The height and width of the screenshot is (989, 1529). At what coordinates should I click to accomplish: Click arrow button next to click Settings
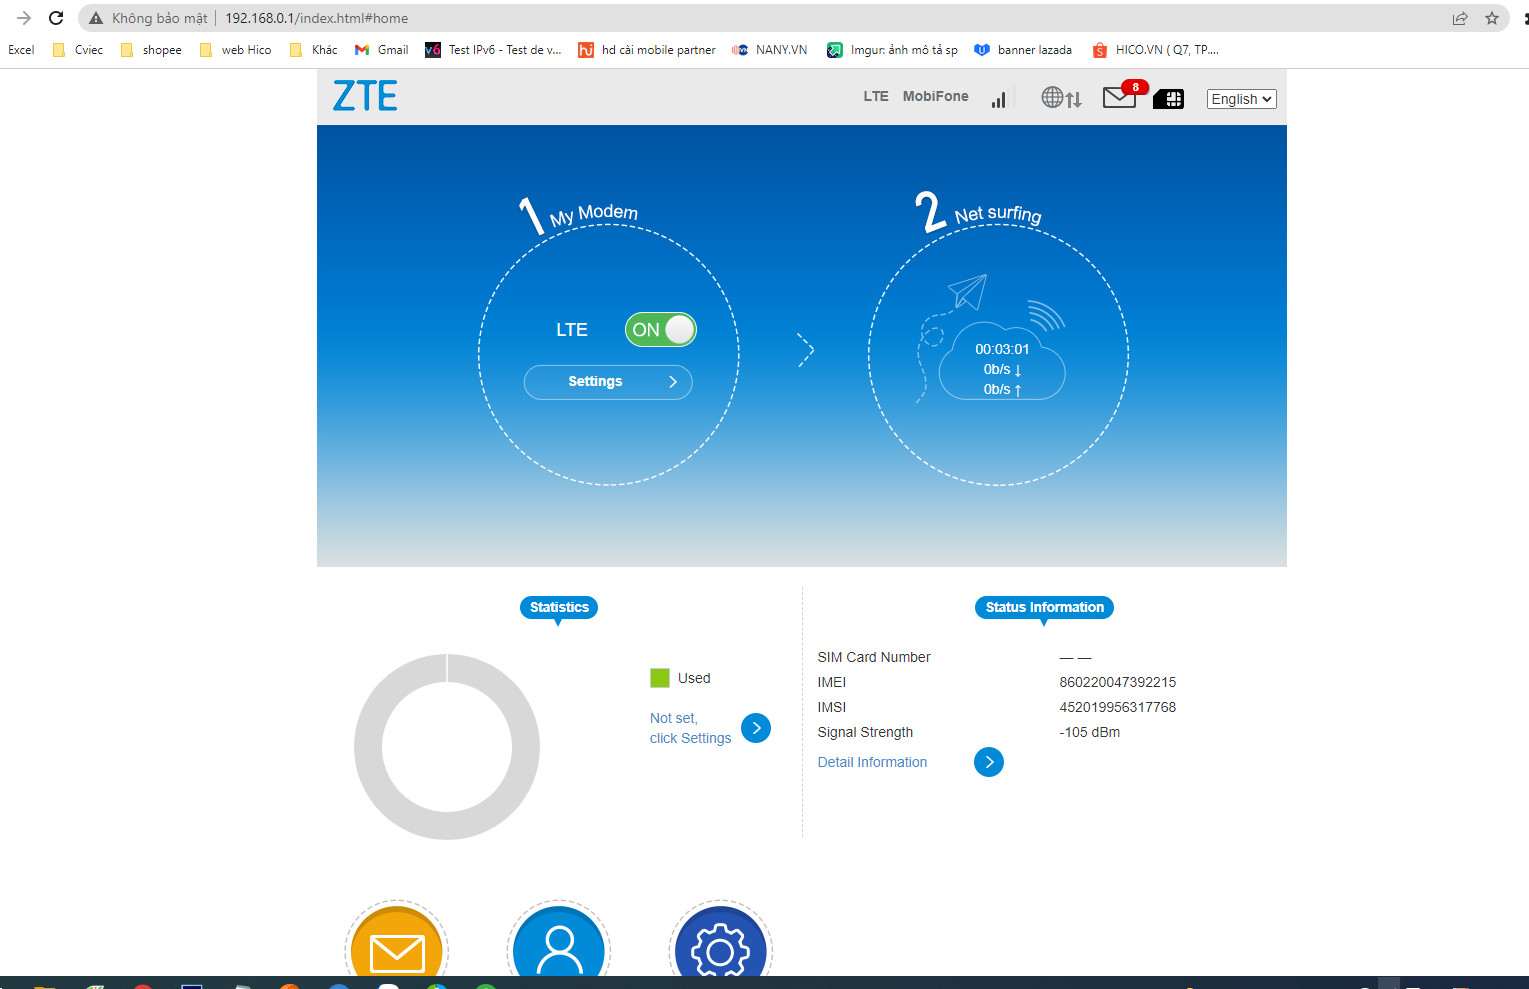click(756, 728)
